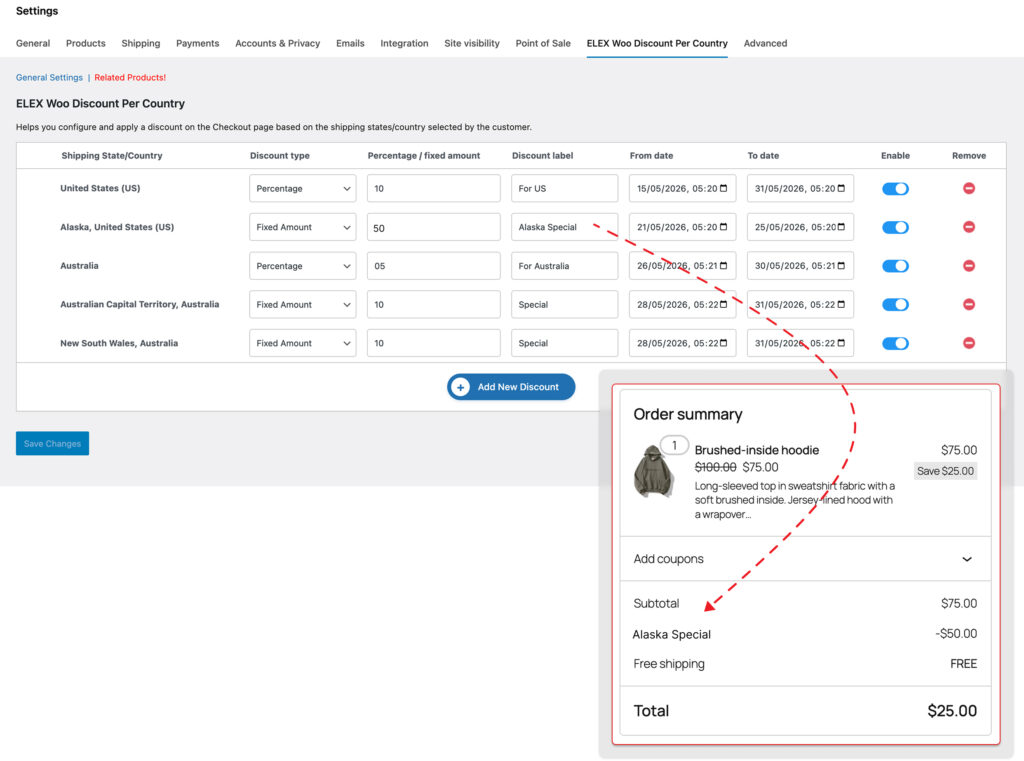Click the Total amount $25.00
This screenshot has width=1024, height=761.
click(x=952, y=711)
